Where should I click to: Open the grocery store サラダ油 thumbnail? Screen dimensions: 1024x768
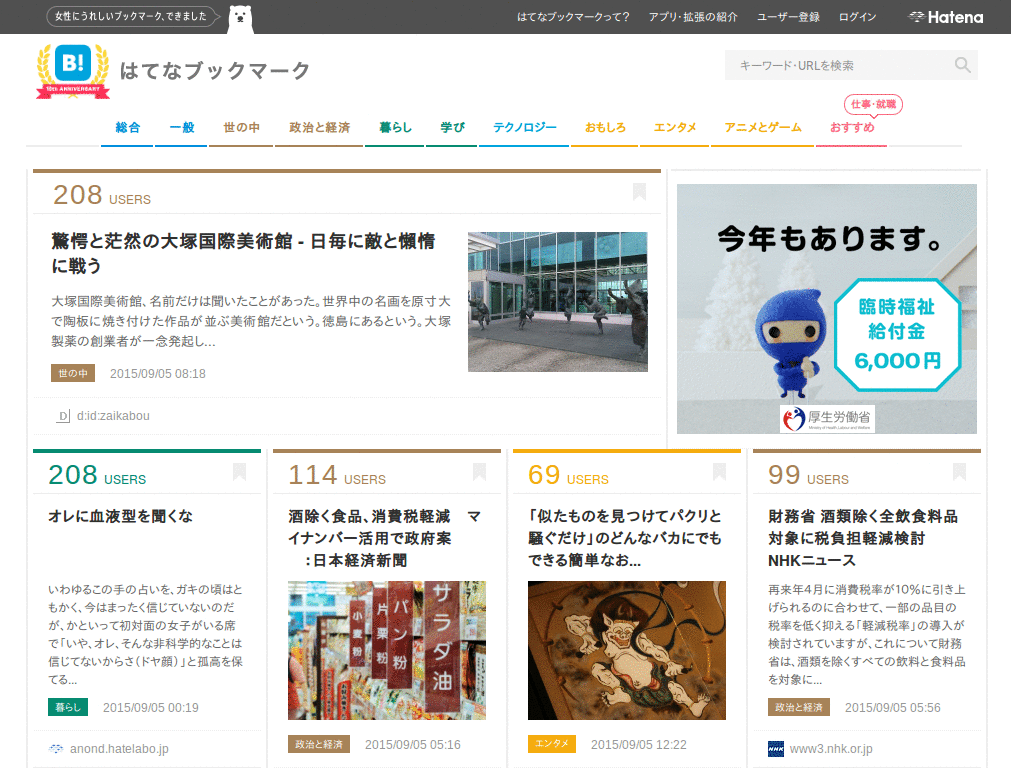coord(387,650)
